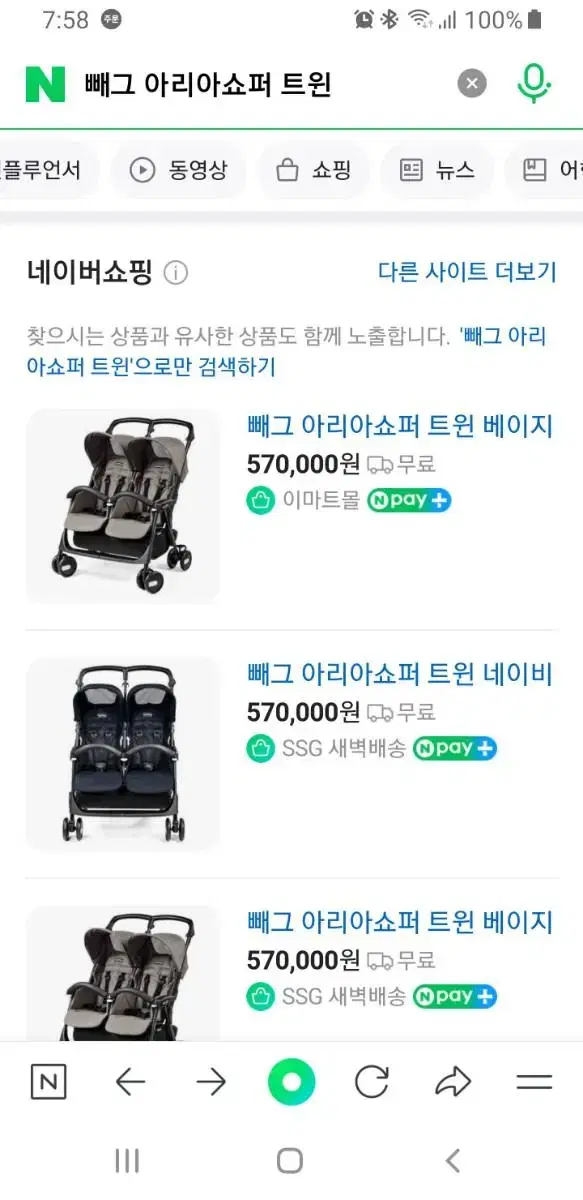Viewport: 583px width, 1200px height.
Task: Go forward with the right arrow
Action: click(211, 1082)
